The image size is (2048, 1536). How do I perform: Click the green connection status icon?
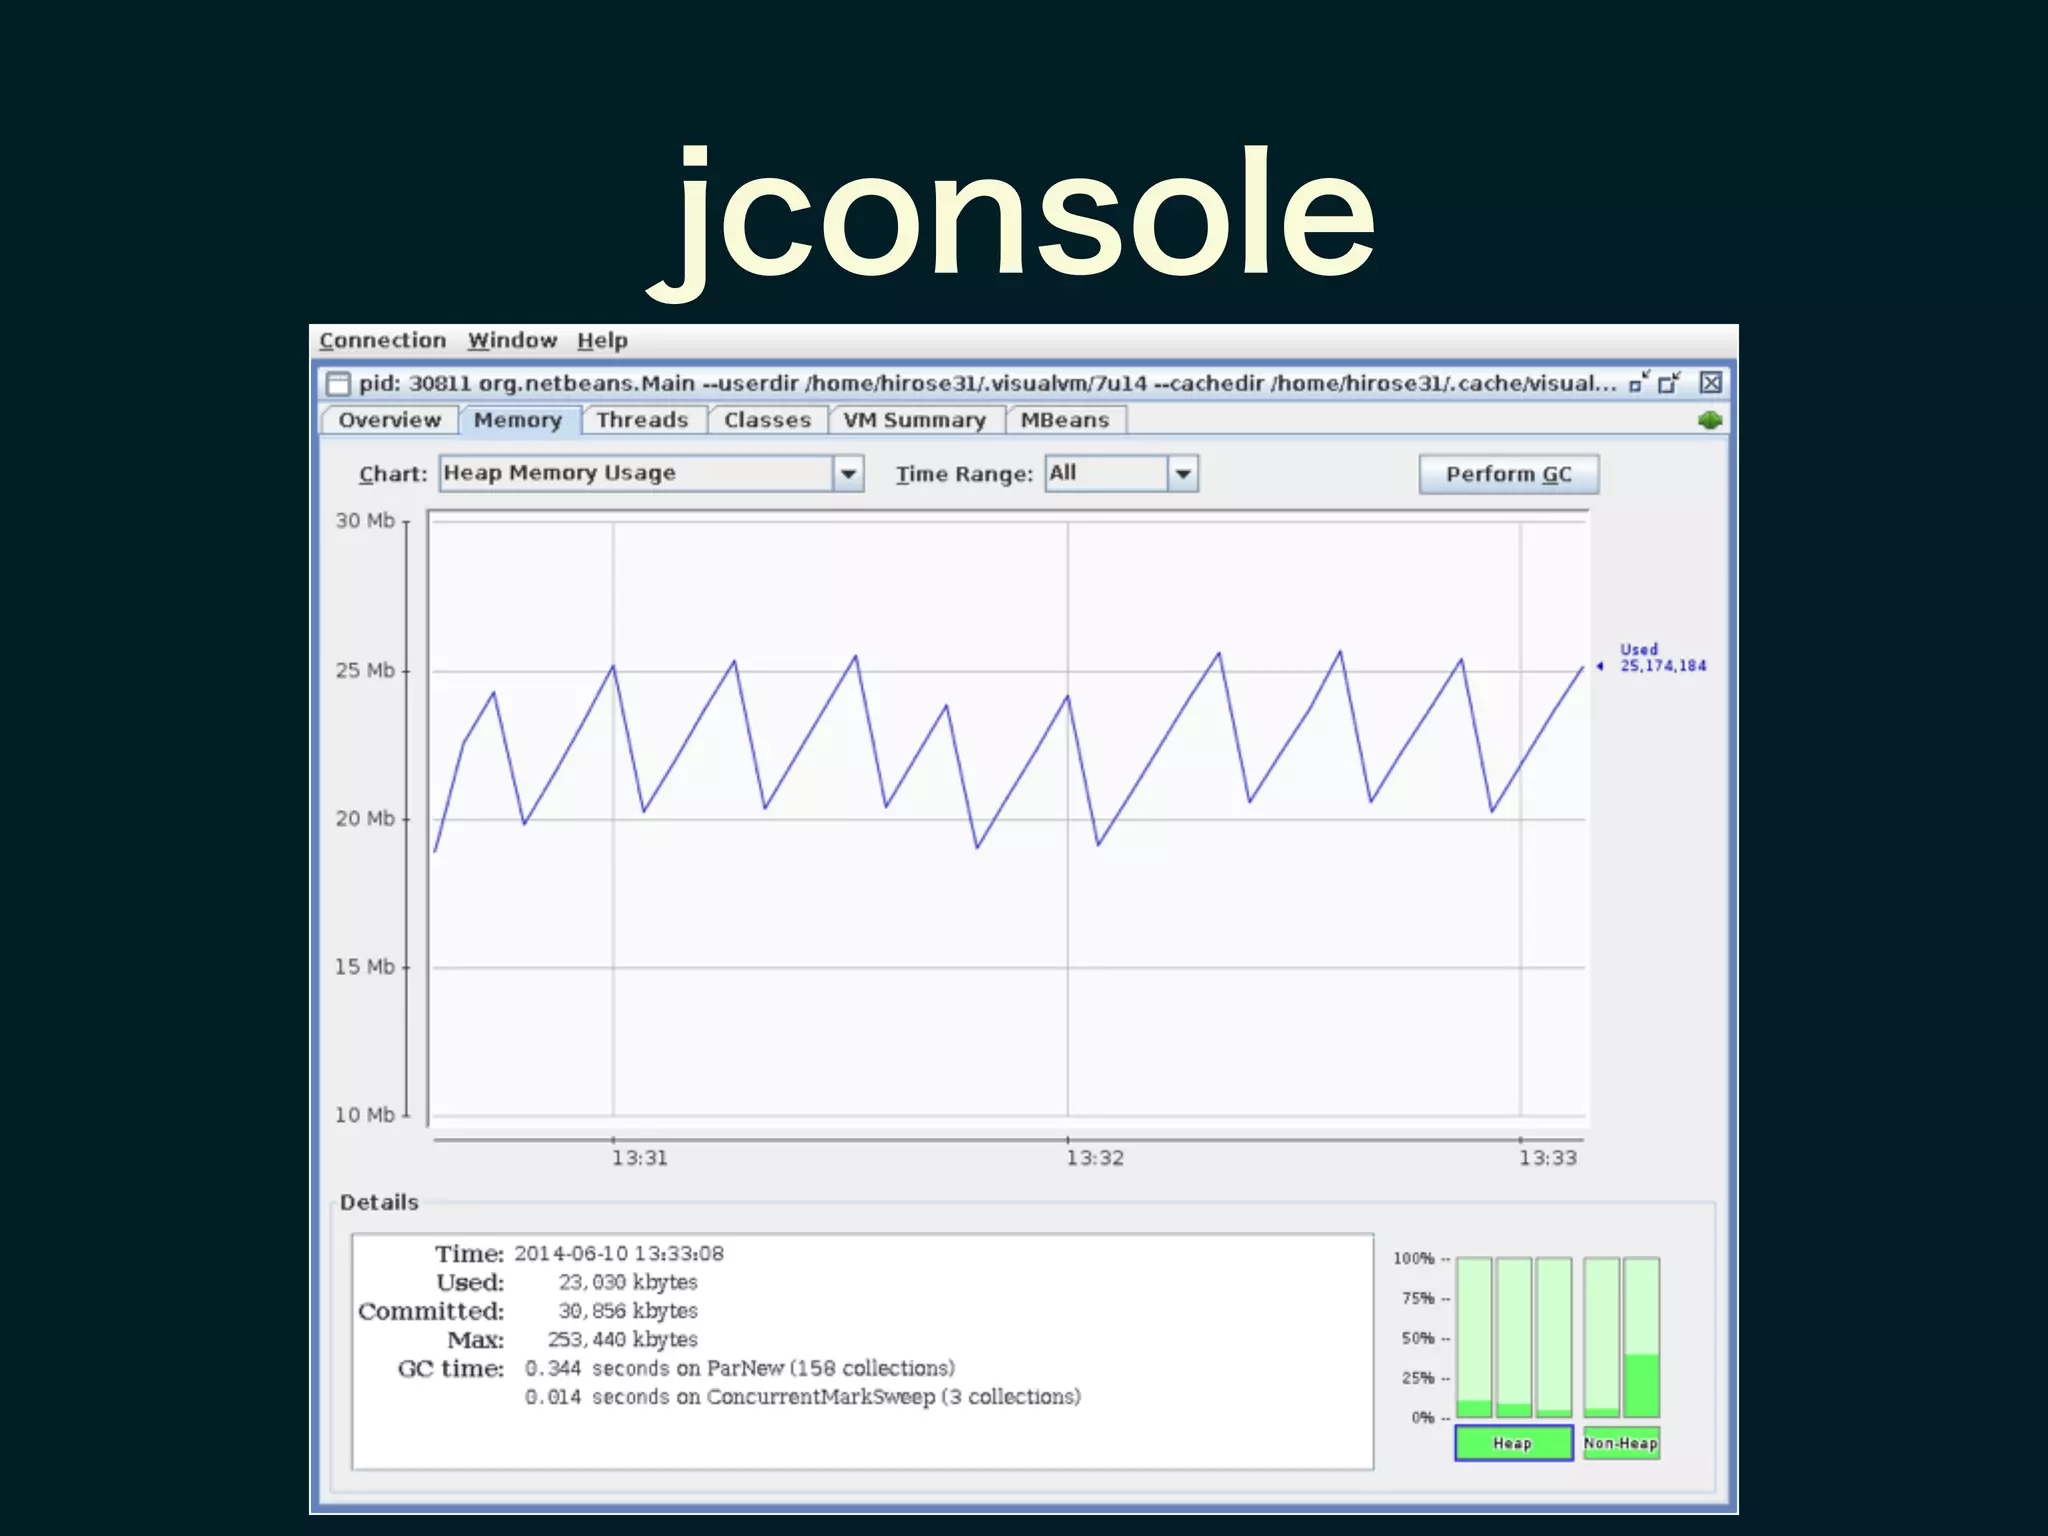pos(1709,421)
